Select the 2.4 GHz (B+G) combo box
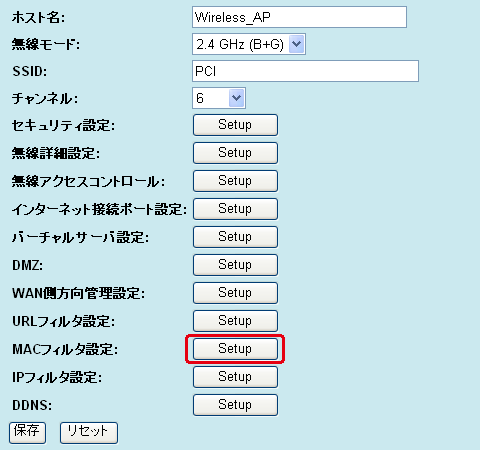This screenshot has width=480, height=450. 249,44
